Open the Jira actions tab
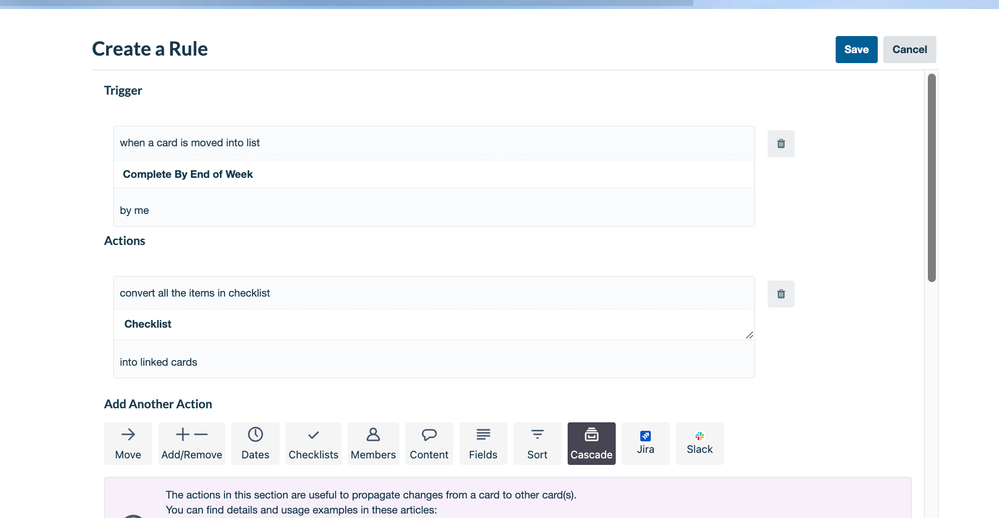999x518 pixels. [645, 443]
